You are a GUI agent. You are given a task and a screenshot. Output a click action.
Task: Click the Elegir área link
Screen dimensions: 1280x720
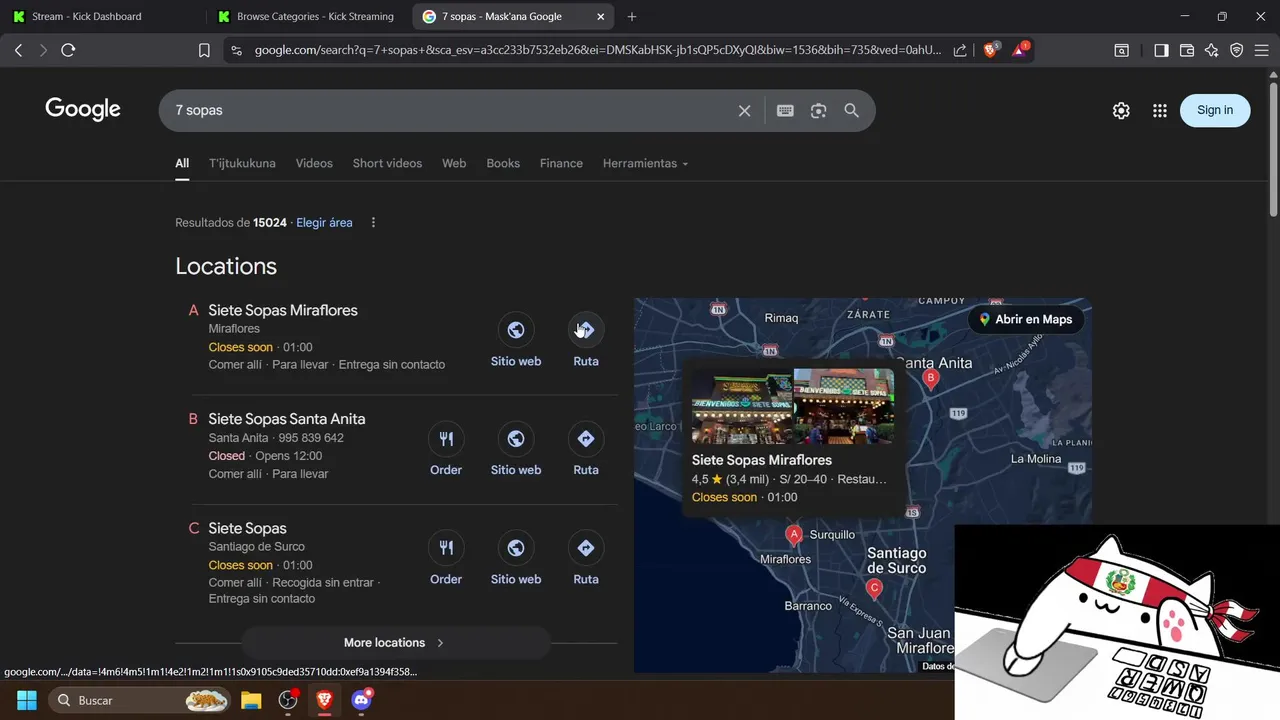[324, 223]
